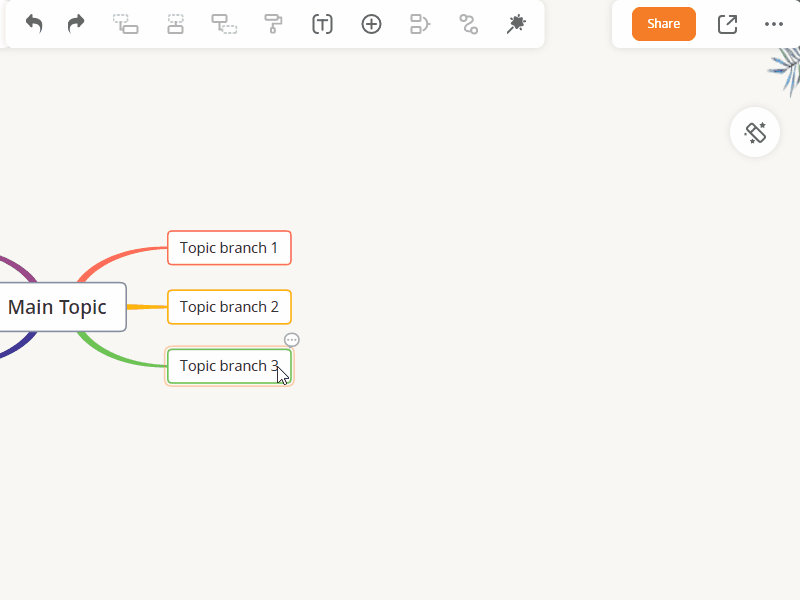This screenshot has height=600, width=800.
Task: Select the Topic branch 2 node
Action: click(x=229, y=307)
